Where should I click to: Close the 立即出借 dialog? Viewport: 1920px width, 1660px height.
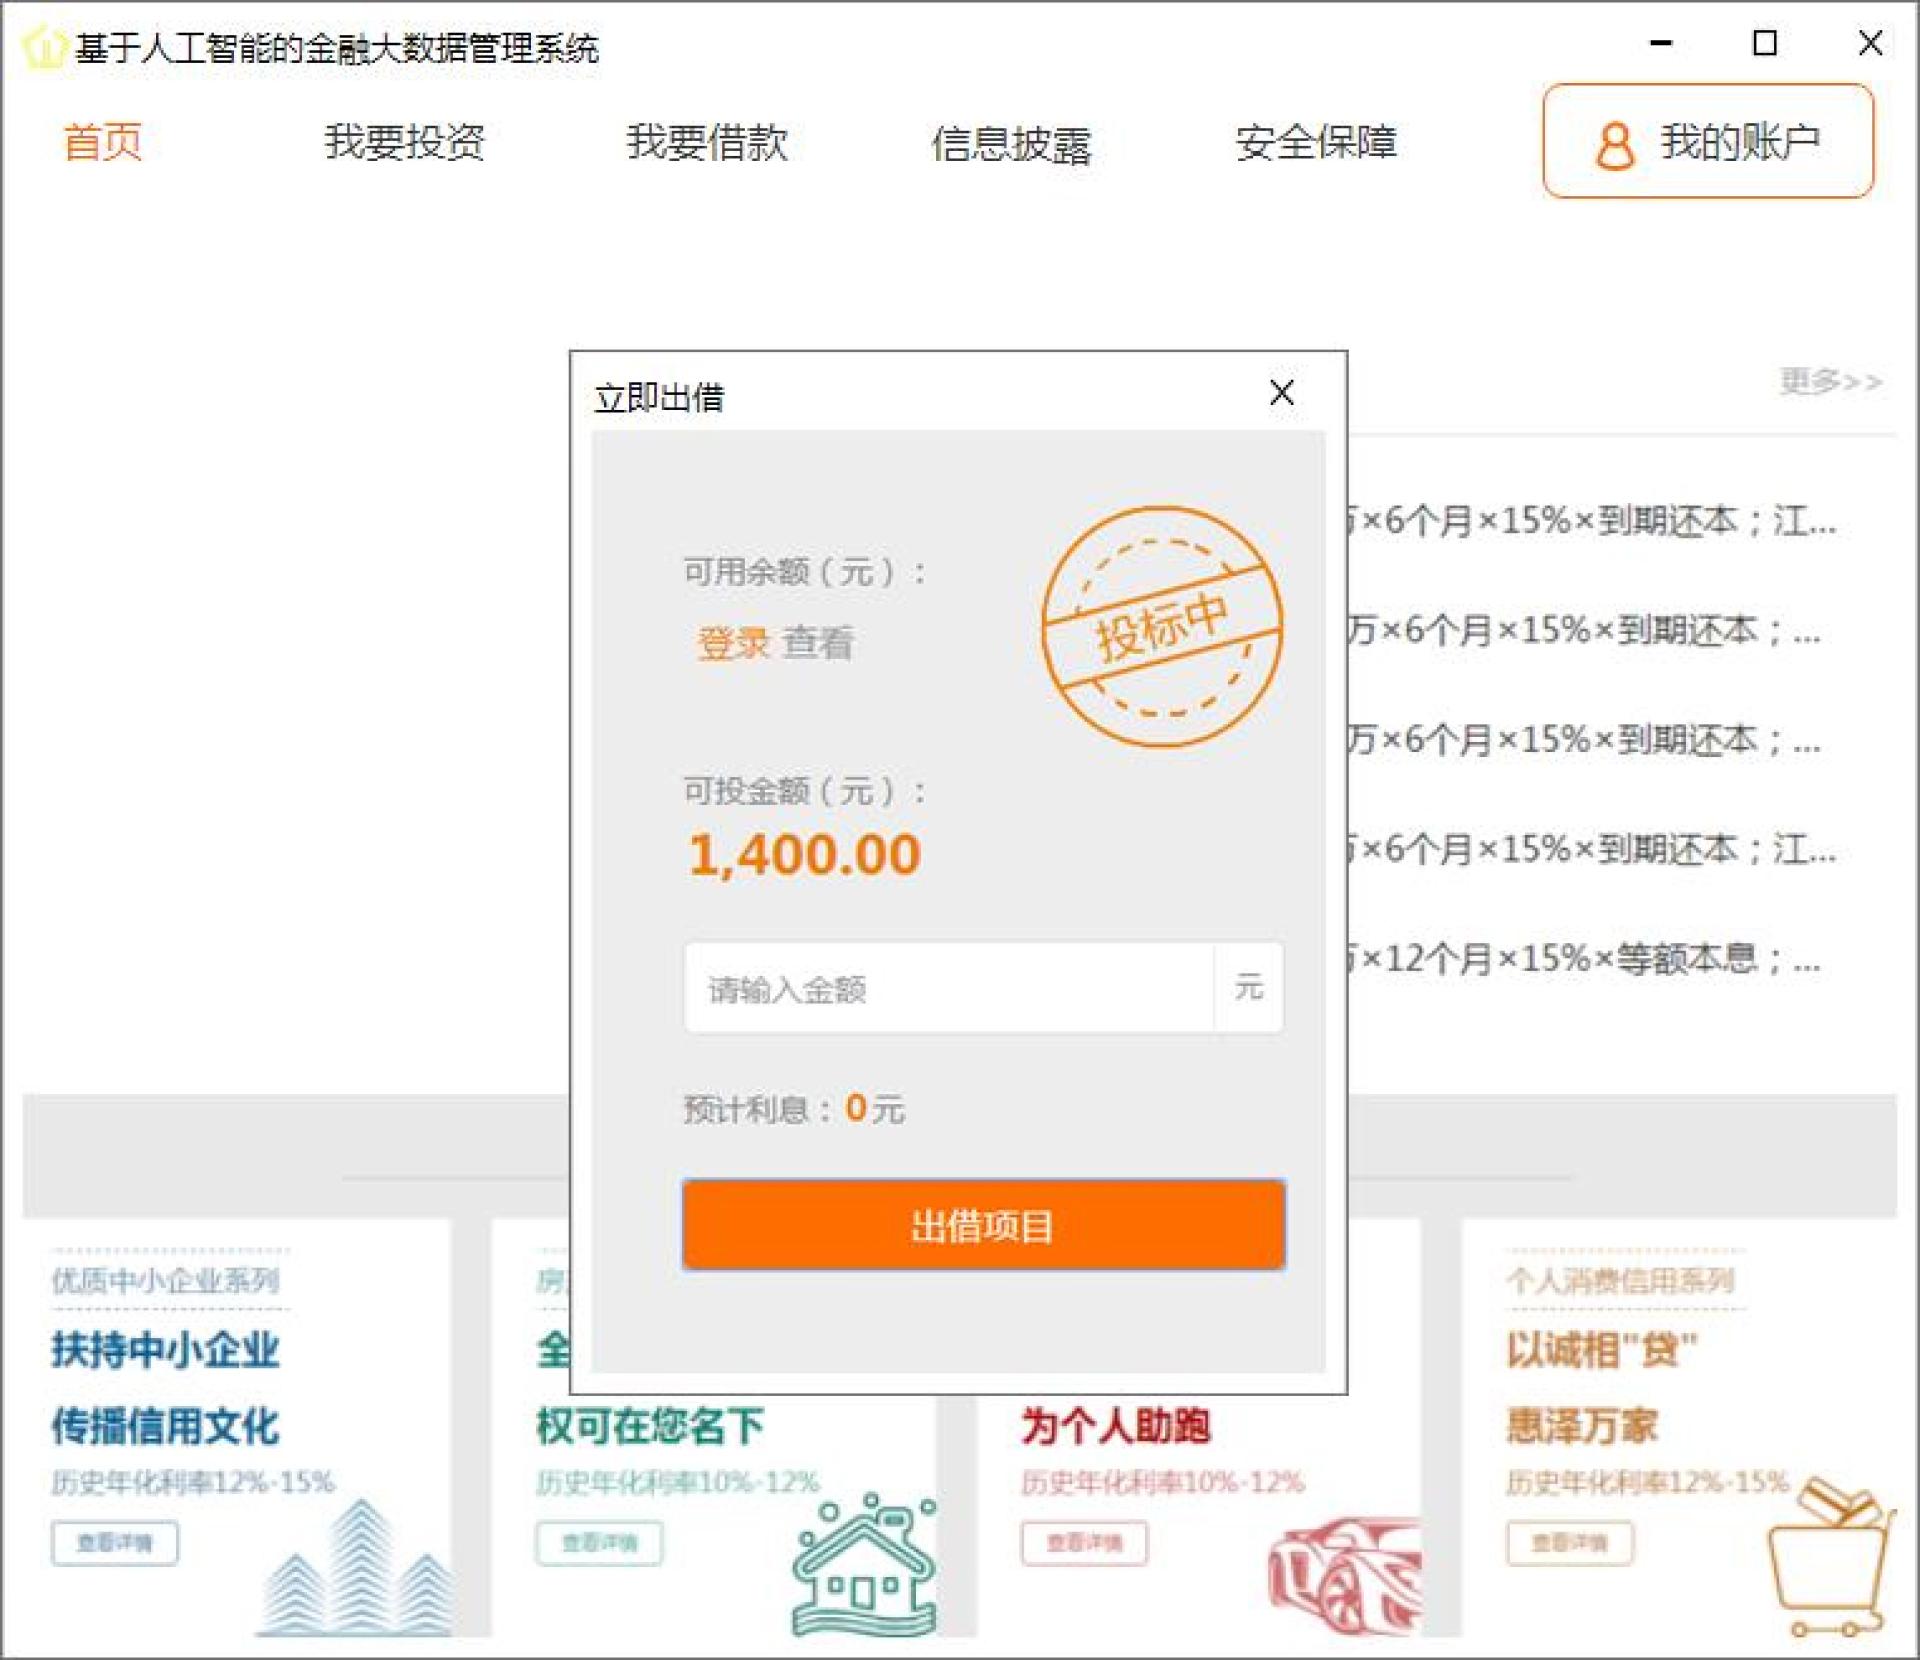point(1281,393)
